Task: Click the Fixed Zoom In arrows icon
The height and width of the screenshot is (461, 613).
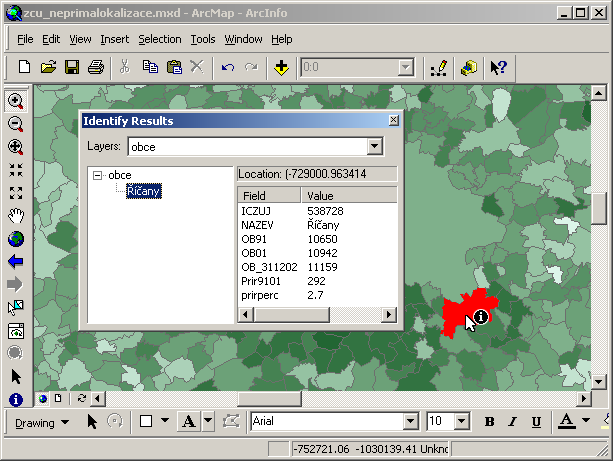Action: click(16, 170)
